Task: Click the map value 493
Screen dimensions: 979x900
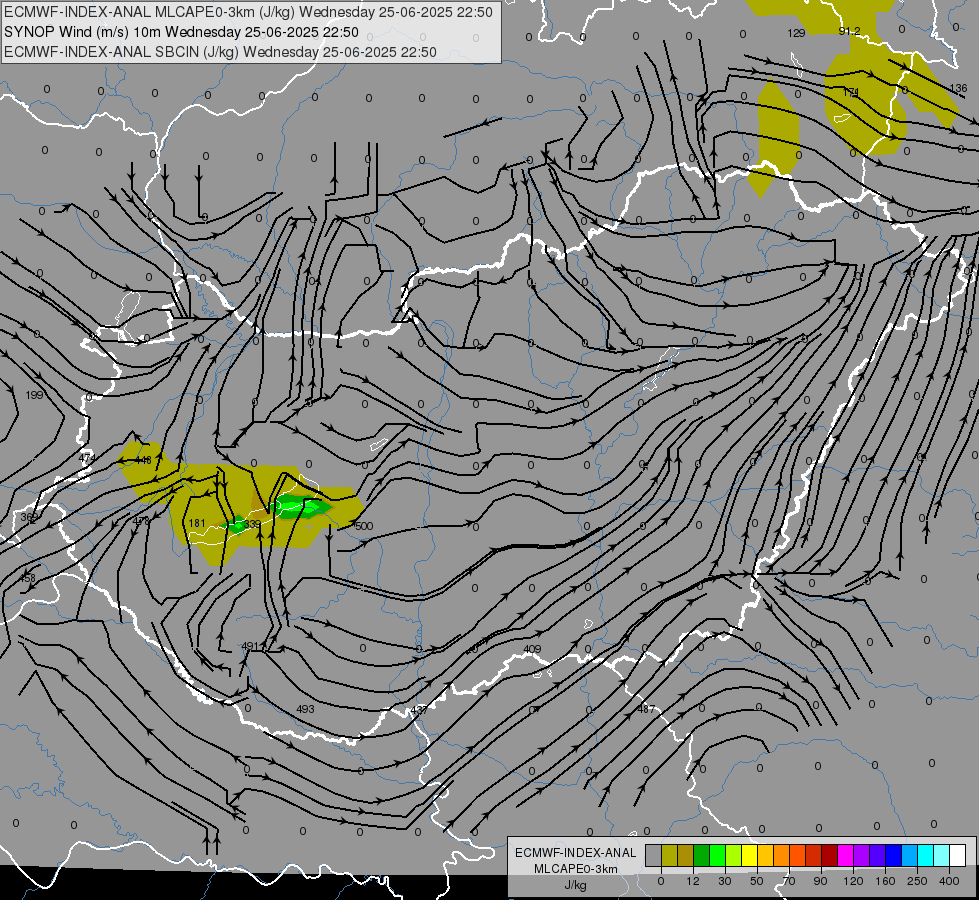Action: coord(305,709)
